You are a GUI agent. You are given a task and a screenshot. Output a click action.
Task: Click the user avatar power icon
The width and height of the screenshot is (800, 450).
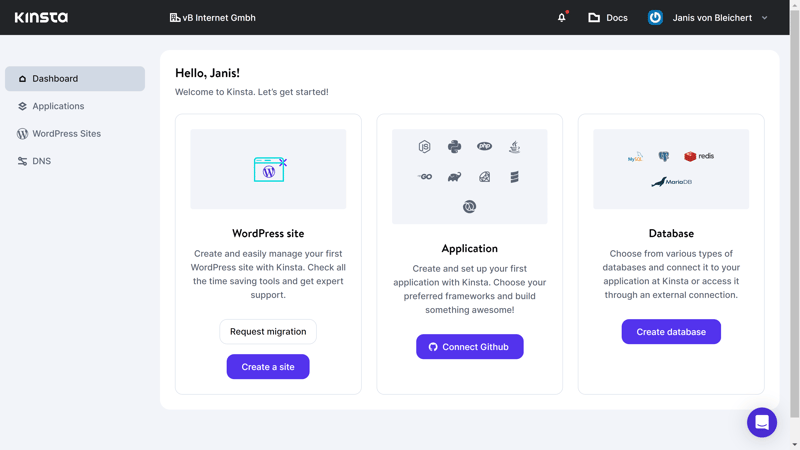tap(655, 17)
